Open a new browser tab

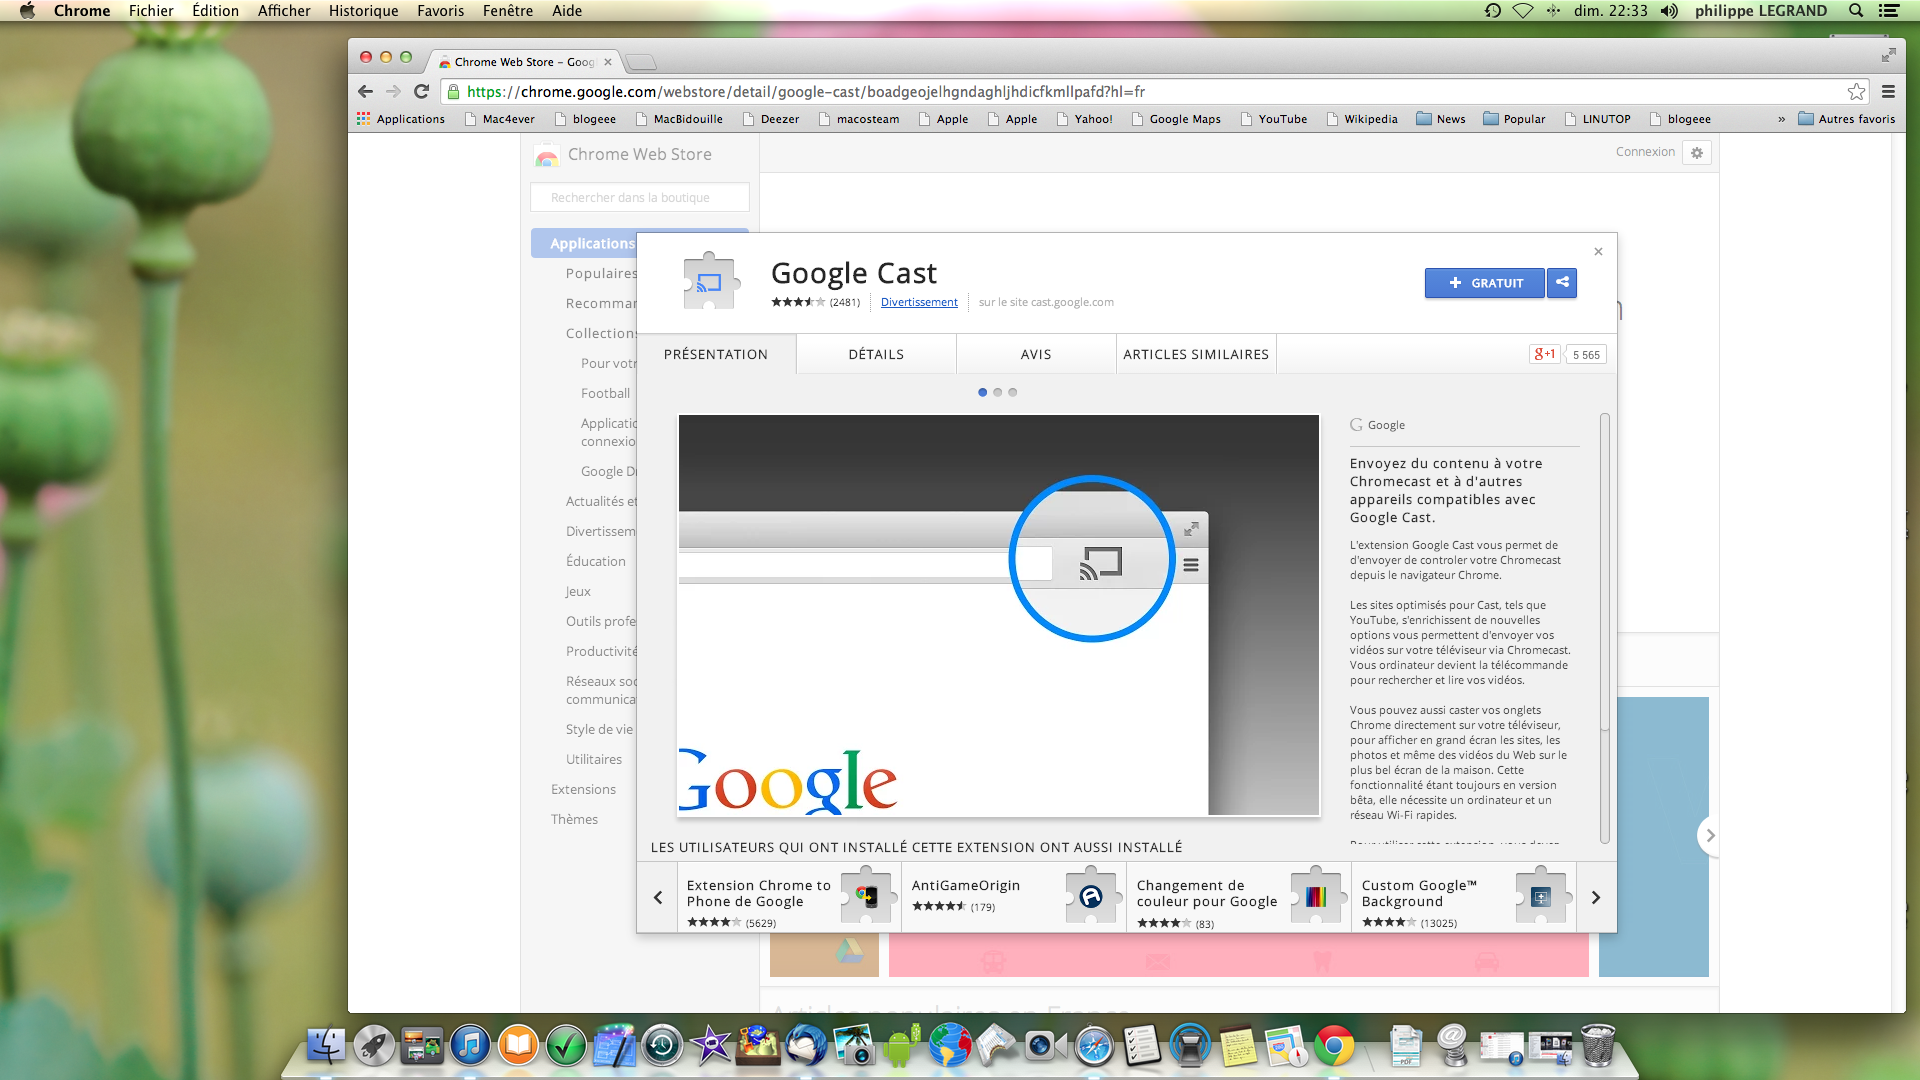click(641, 63)
